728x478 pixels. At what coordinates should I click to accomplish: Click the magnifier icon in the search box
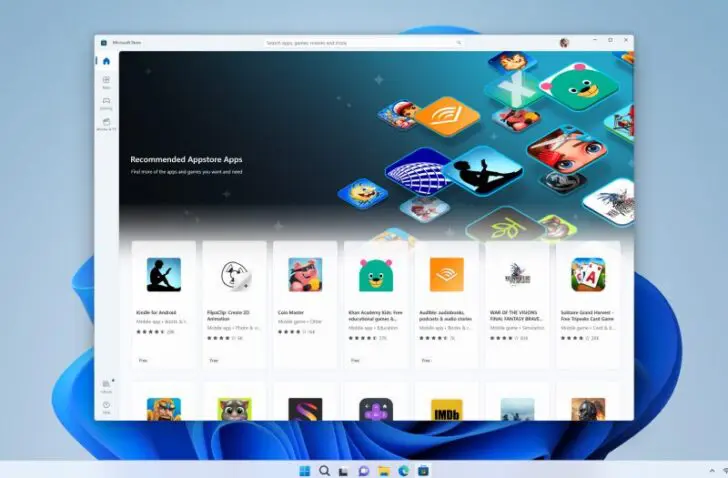[x=458, y=43]
